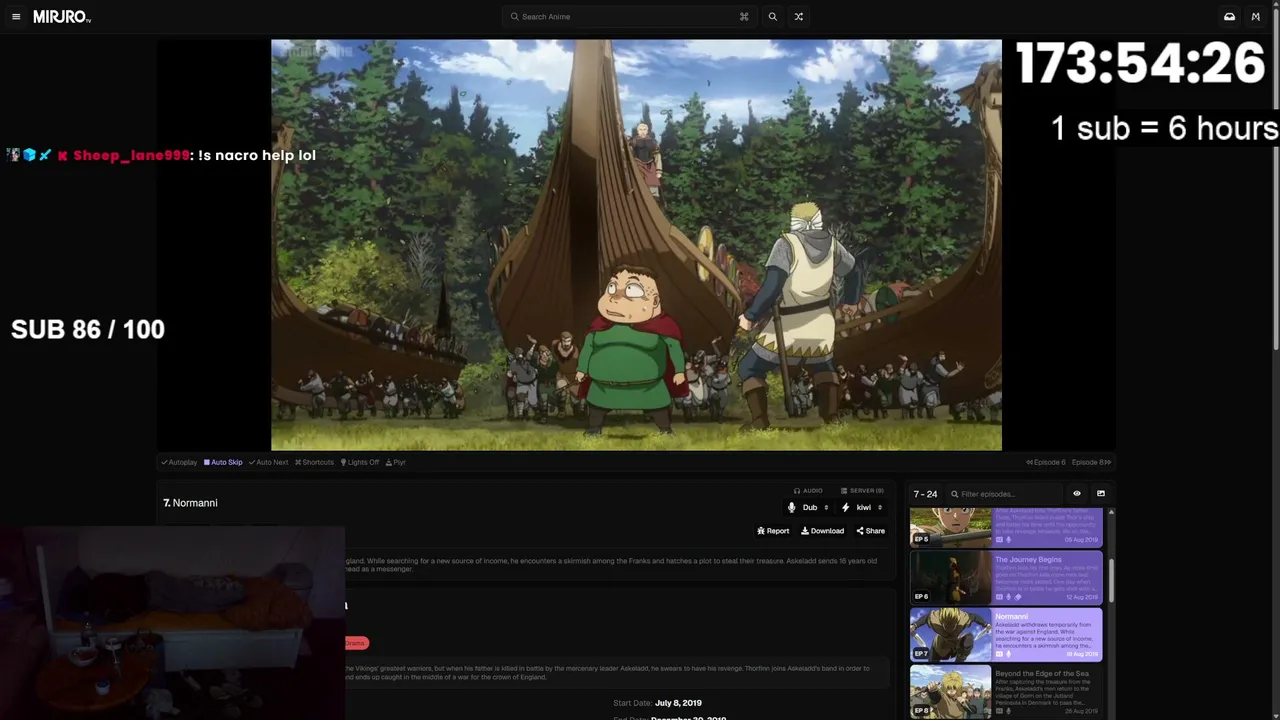This screenshot has width=1280, height=720.
Task: Click the 12 Aug 2019 date on EP 6 card
Action: tap(1081, 597)
